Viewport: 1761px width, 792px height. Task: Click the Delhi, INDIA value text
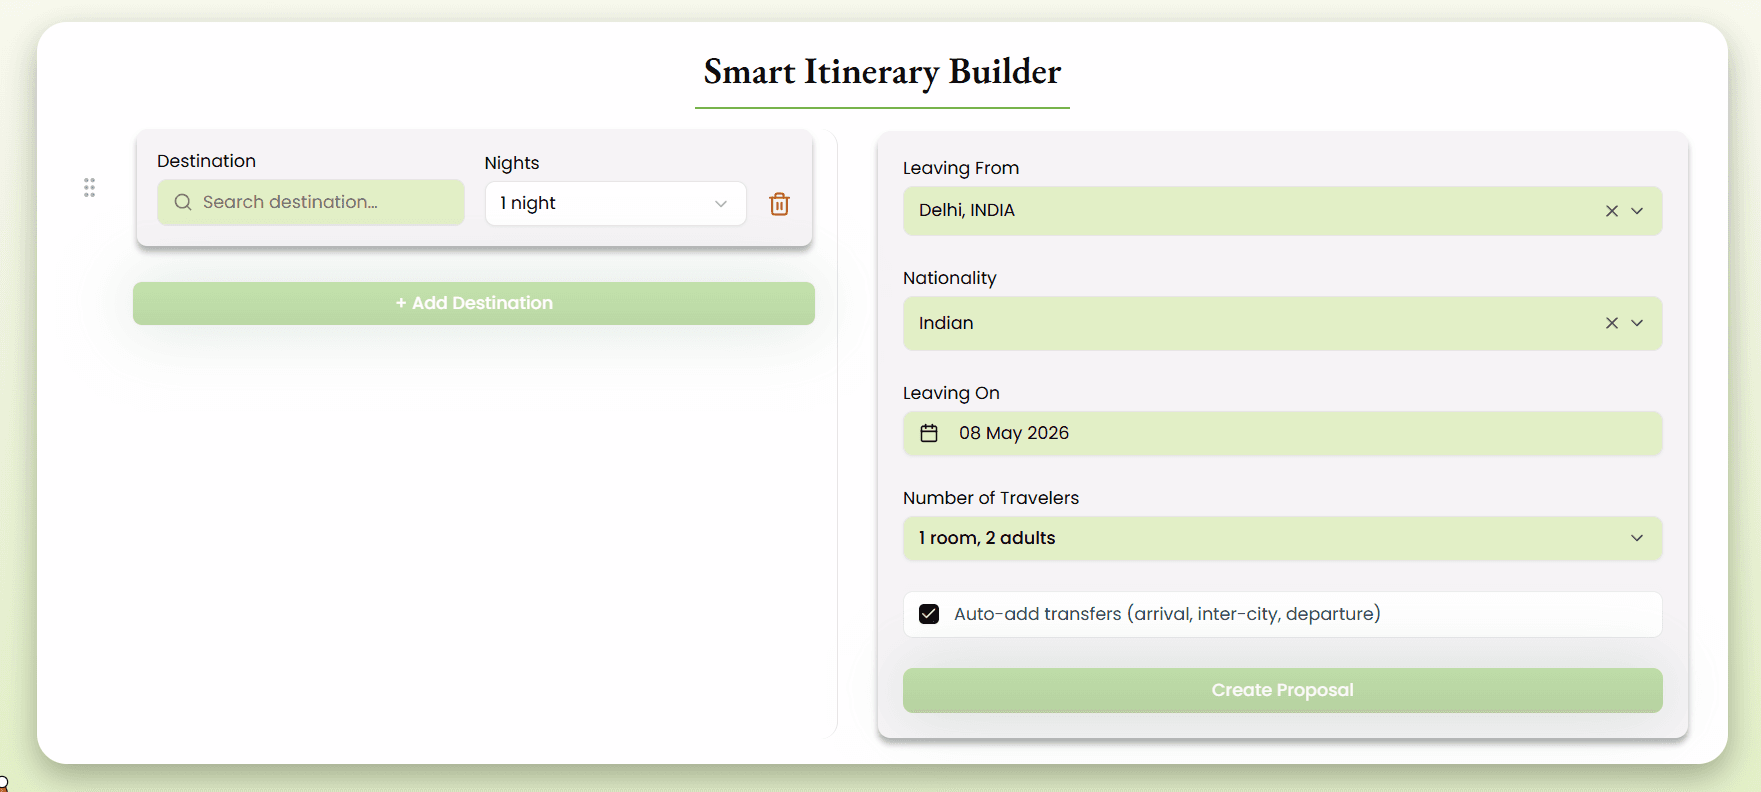click(967, 210)
